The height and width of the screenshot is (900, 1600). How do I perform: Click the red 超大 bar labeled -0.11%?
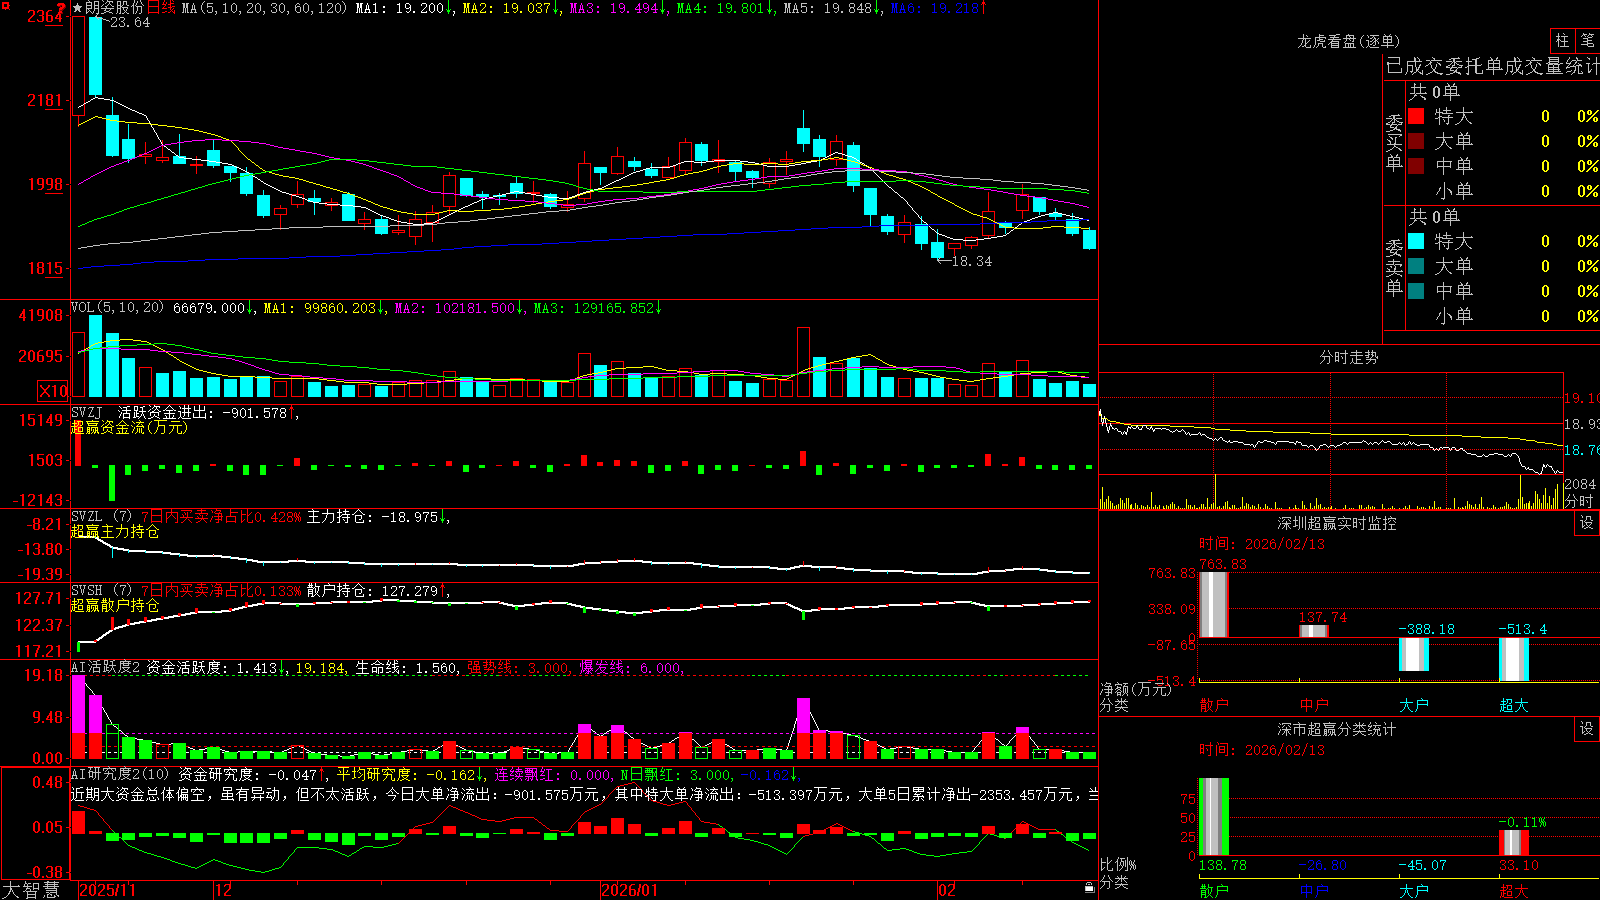tap(1514, 842)
